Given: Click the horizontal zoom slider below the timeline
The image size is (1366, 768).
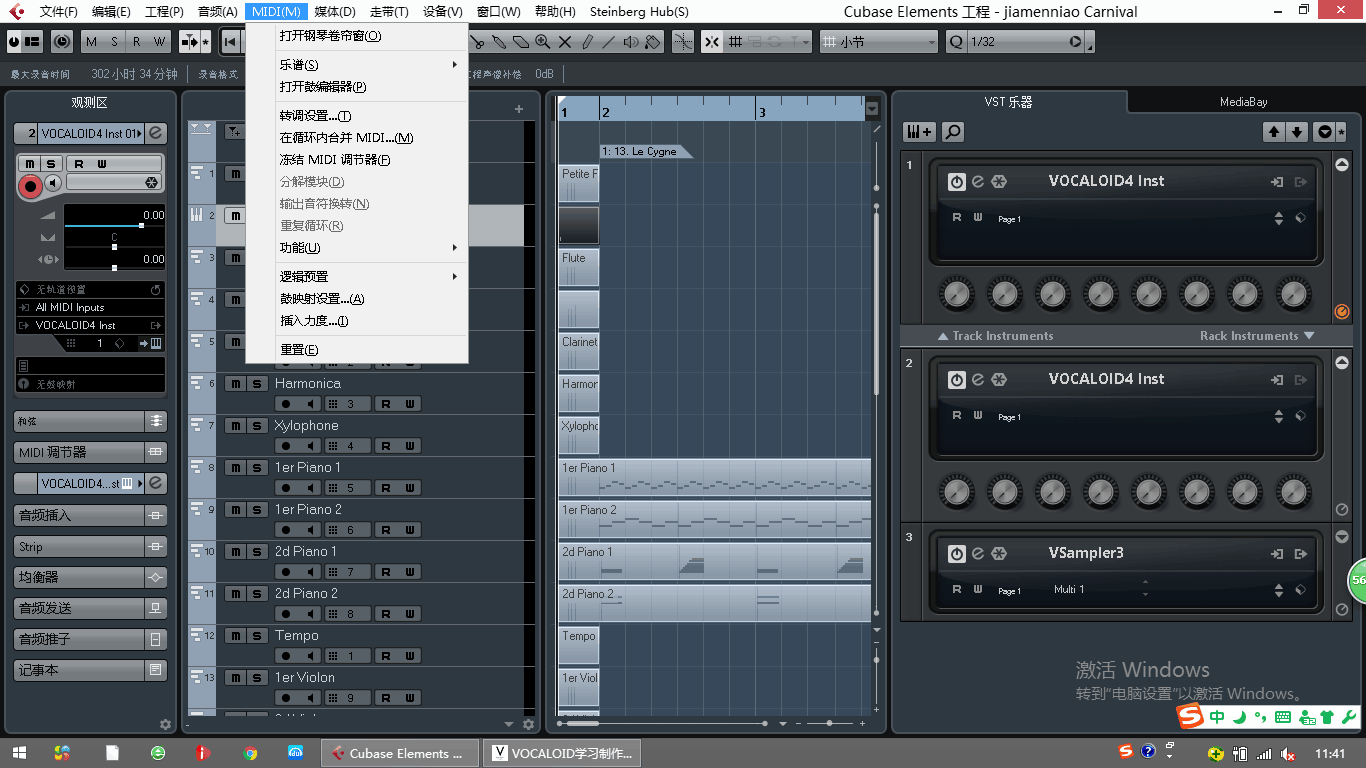Looking at the screenshot, I should [829, 723].
